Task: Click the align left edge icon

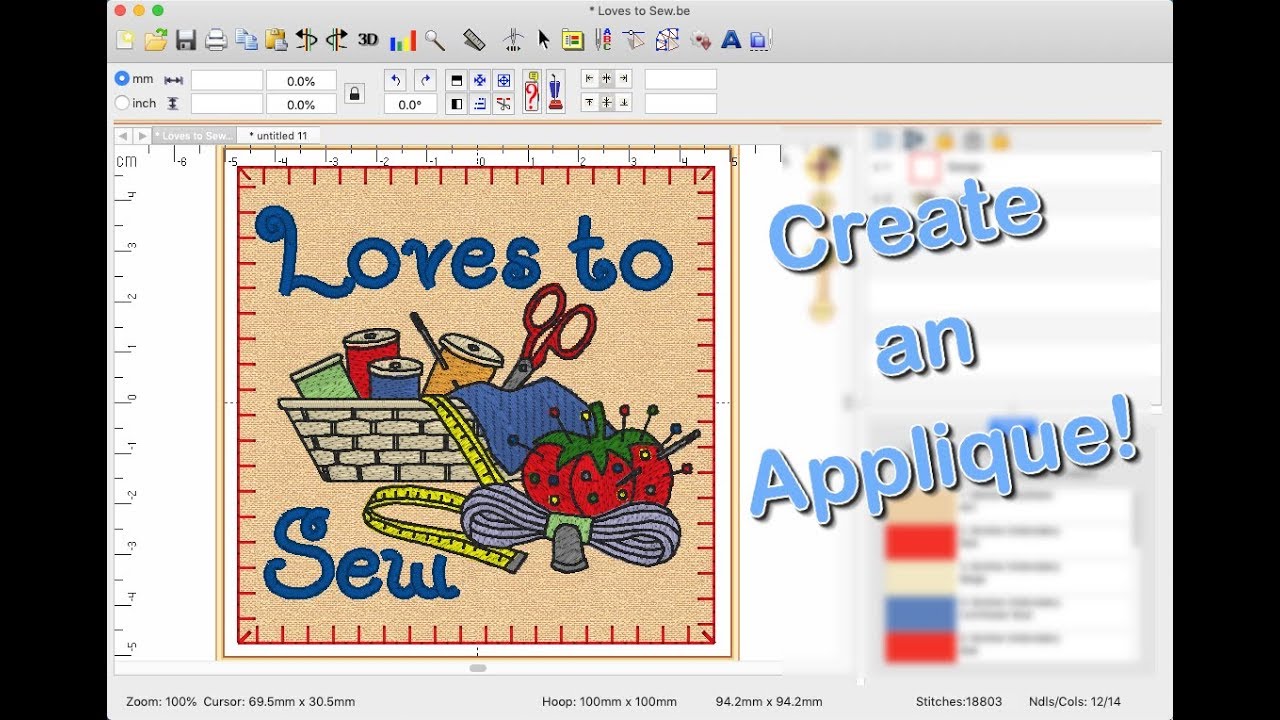Action: [589, 79]
